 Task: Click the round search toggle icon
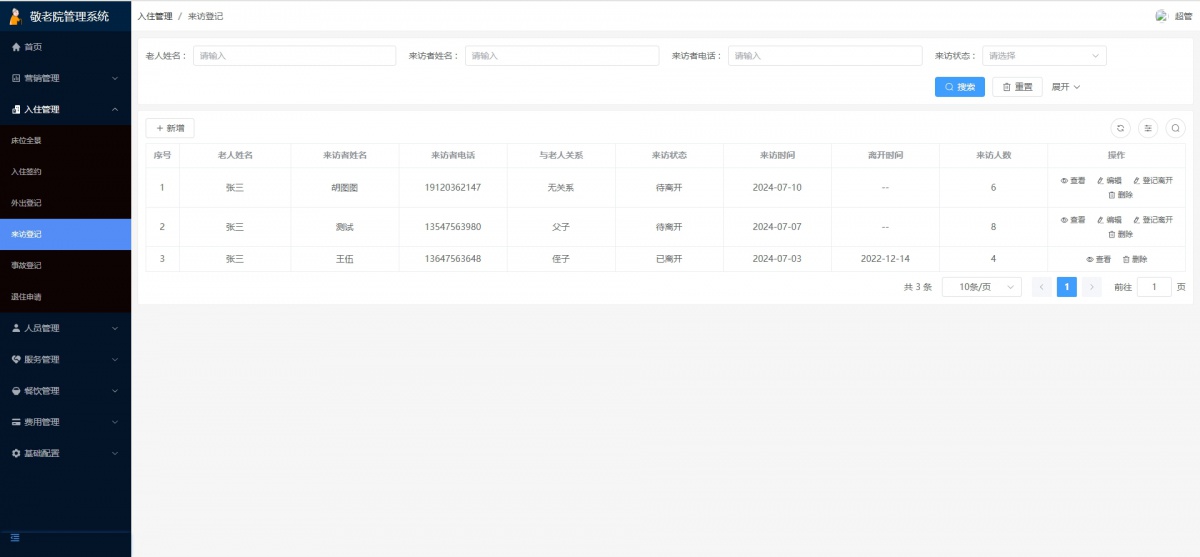coord(1175,128)
